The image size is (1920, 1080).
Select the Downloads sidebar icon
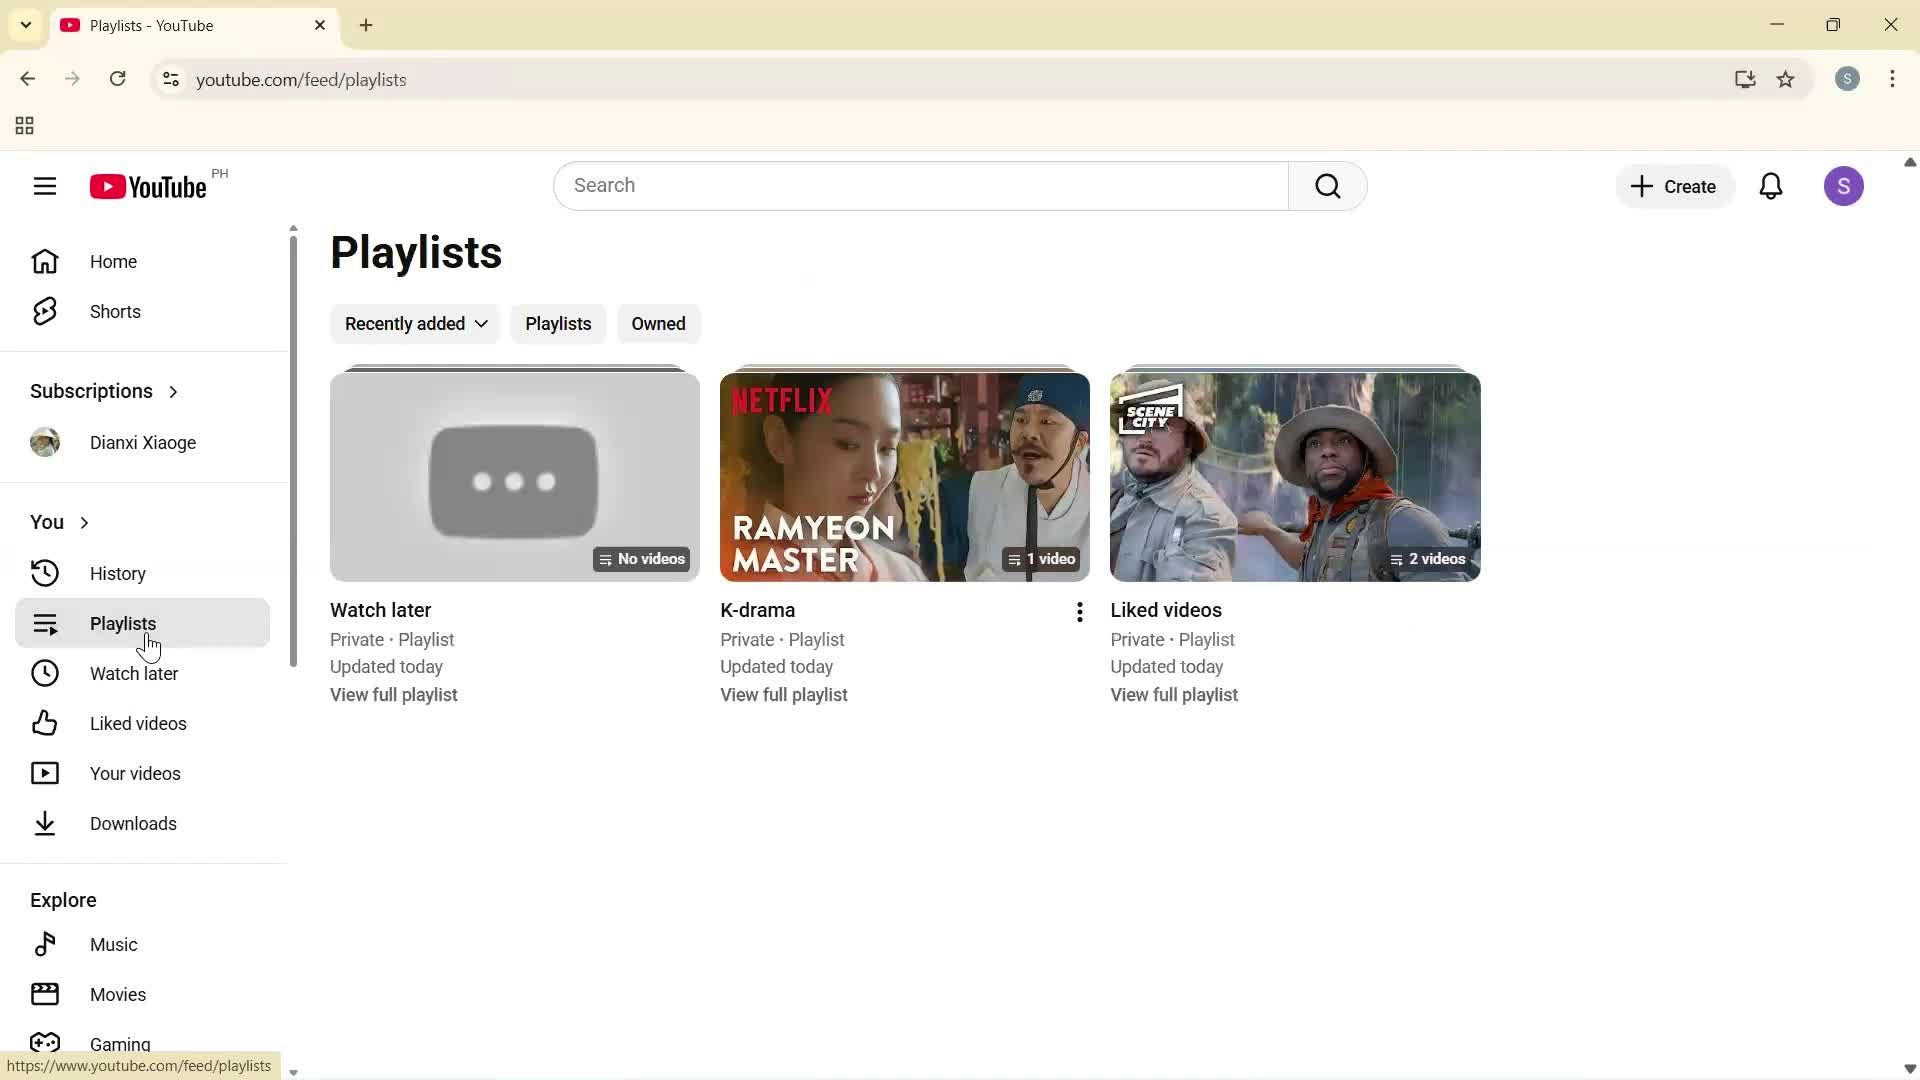[44, 823]
